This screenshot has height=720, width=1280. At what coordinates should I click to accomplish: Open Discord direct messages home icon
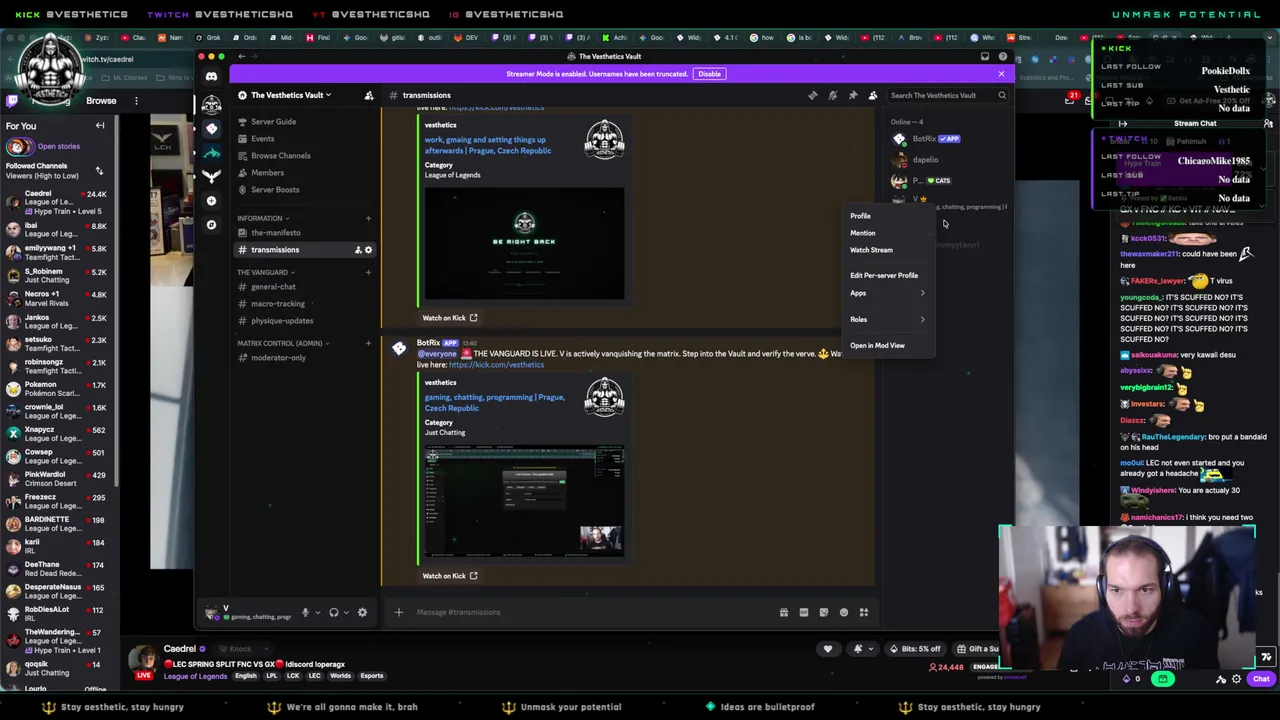tap(211, 76)
